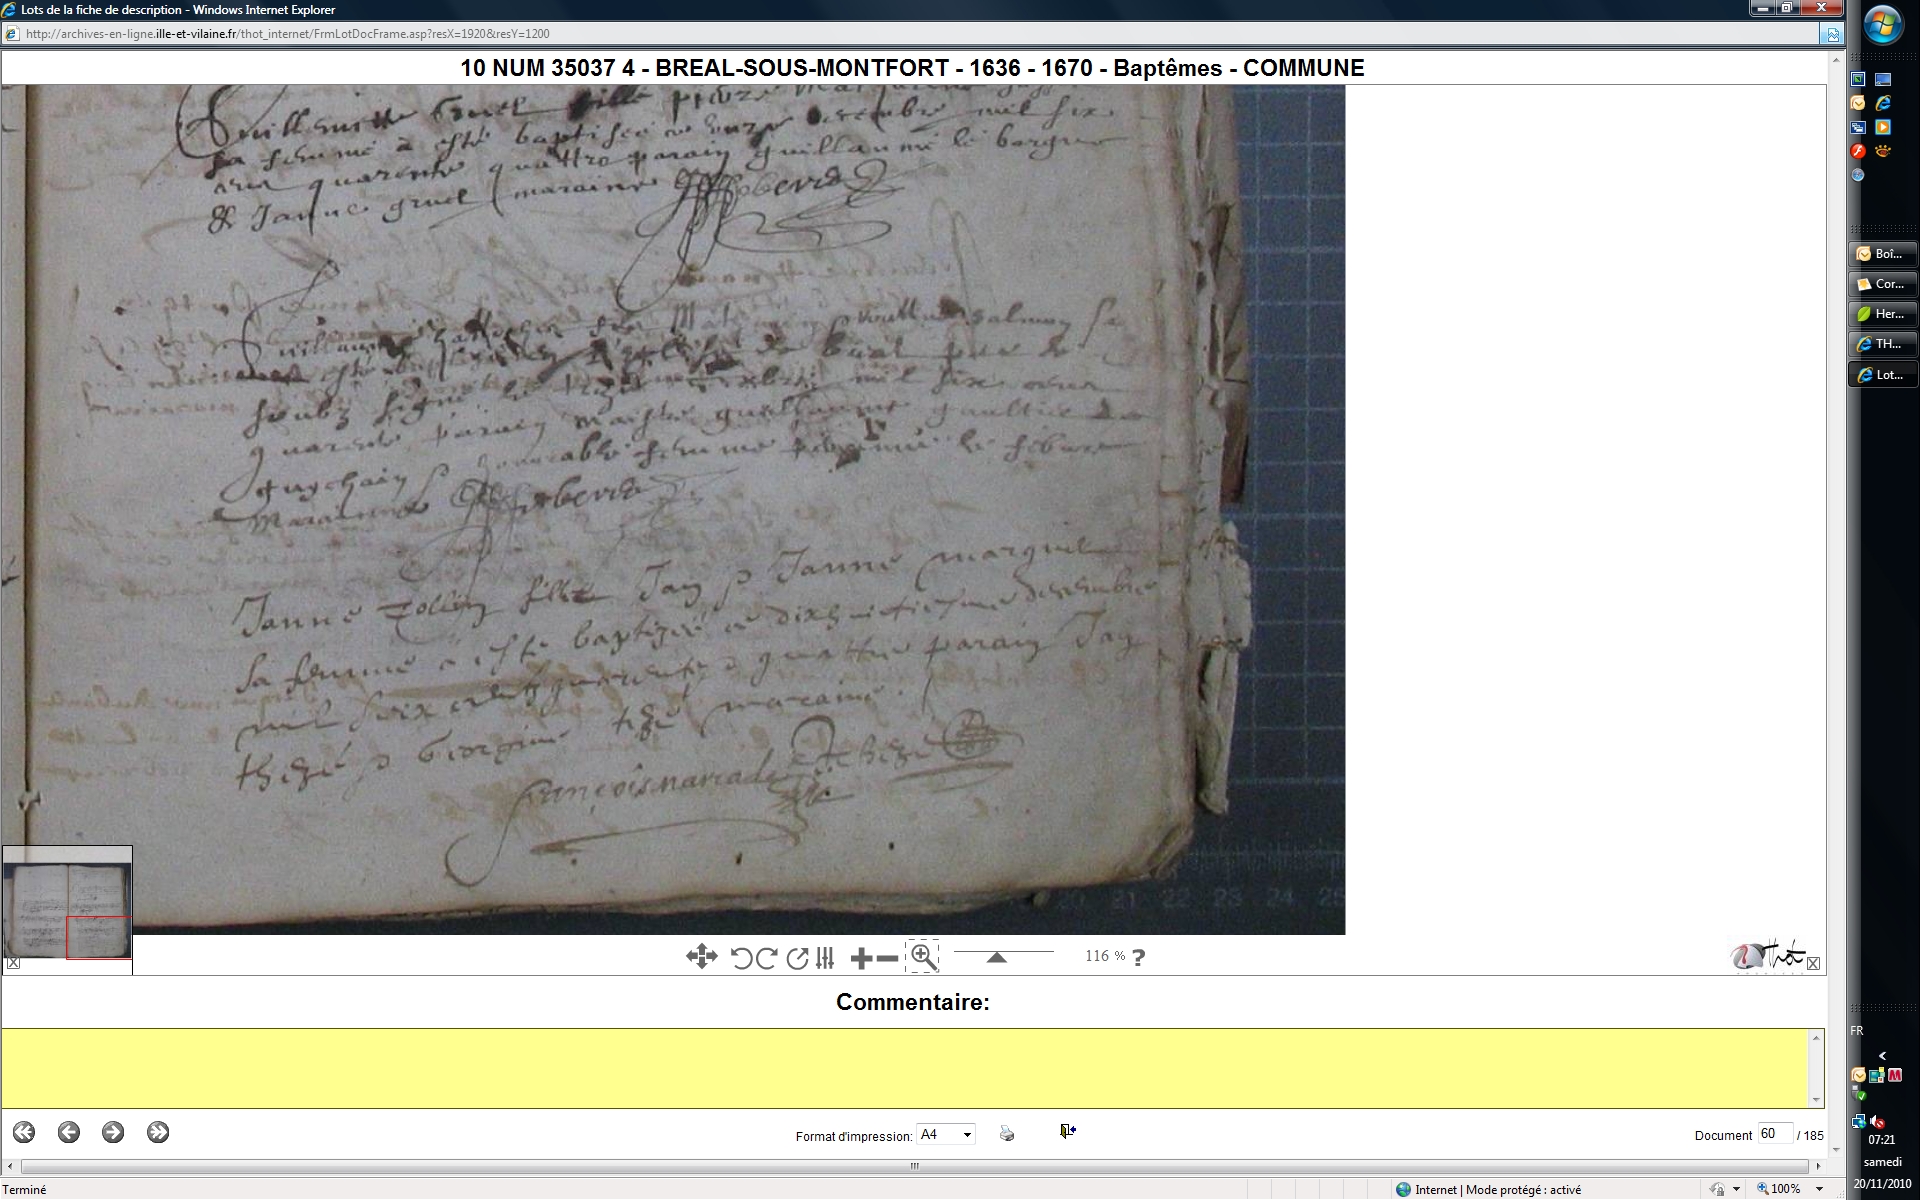Rotate image counter-clockwise

point(741,958)
